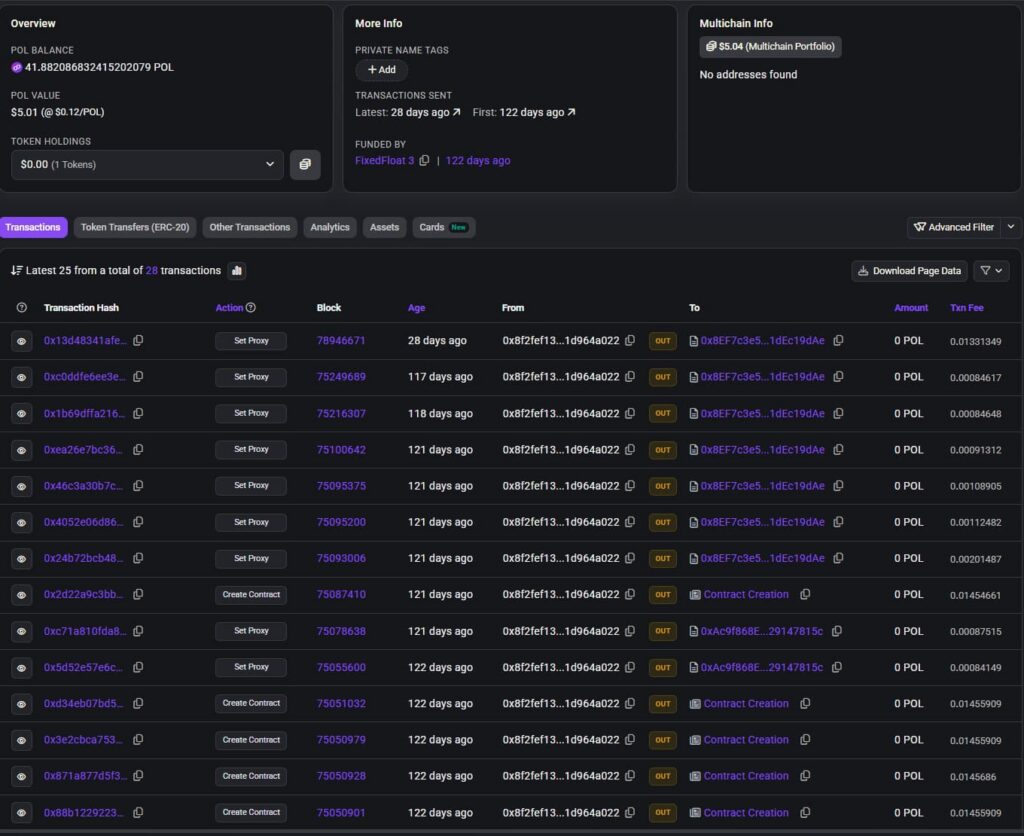Open the Cards tab
1024x836 pixels.
tap(443, 227)
